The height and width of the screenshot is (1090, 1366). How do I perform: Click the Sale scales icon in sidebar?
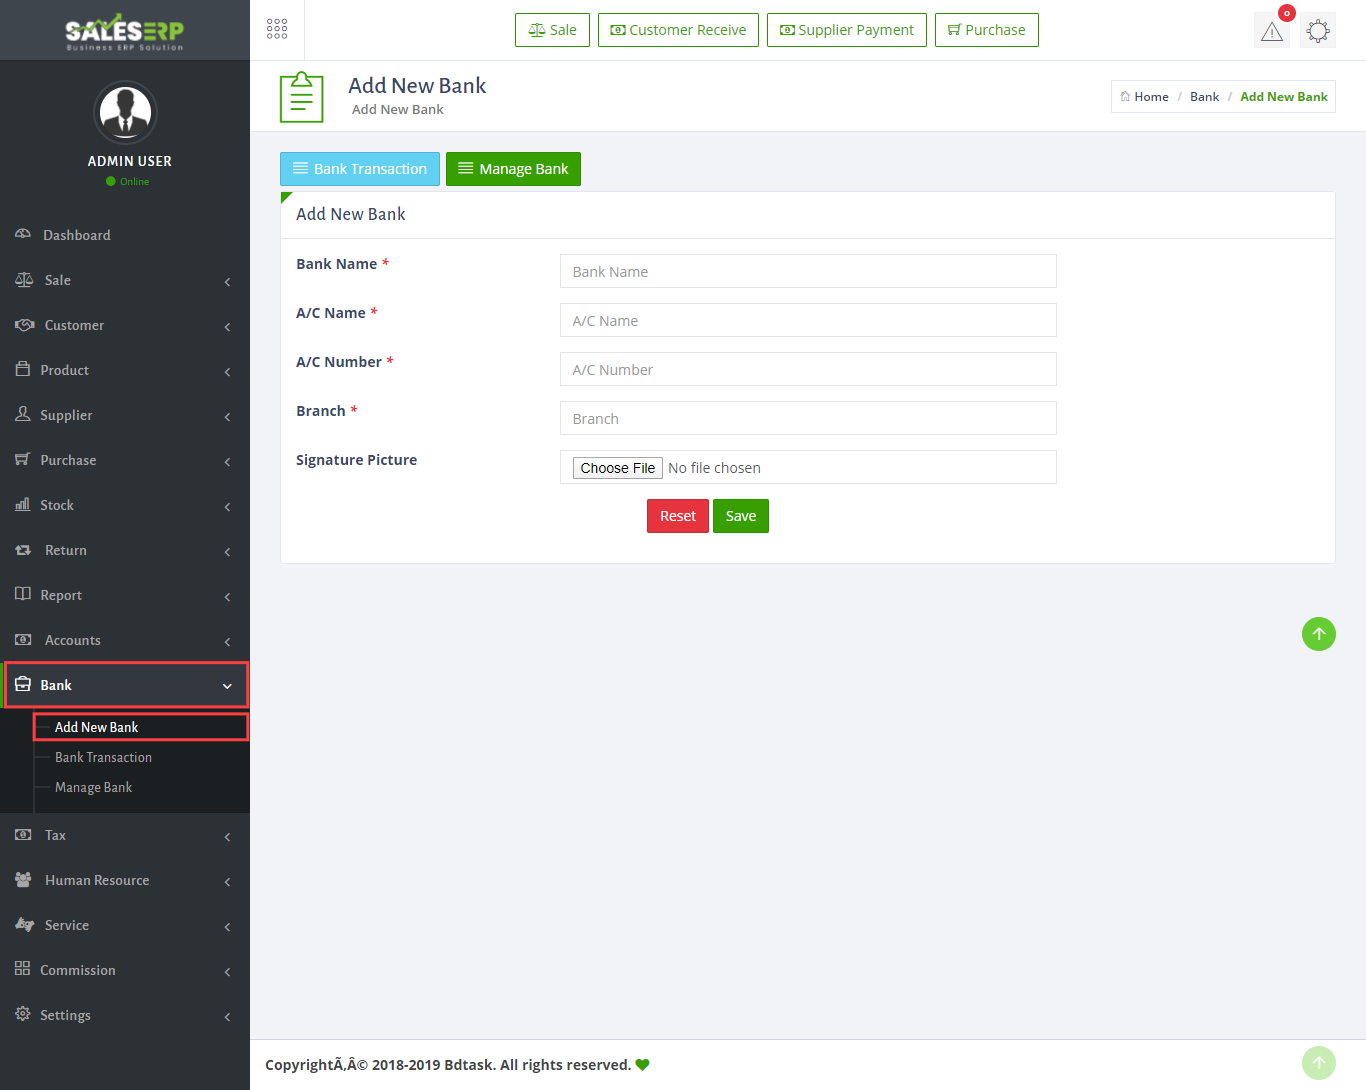[x=24, y=279]
